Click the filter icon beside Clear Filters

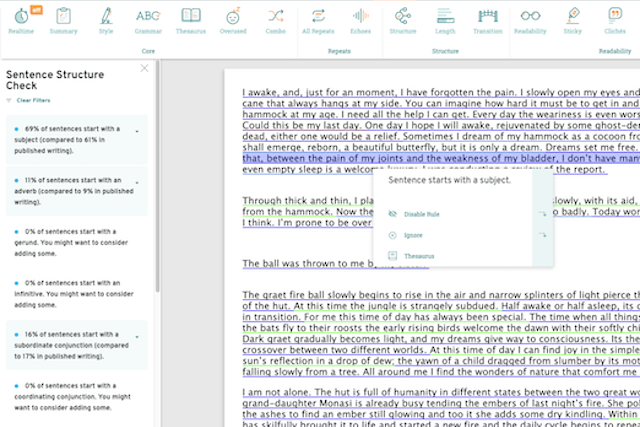tap(9, 100)
